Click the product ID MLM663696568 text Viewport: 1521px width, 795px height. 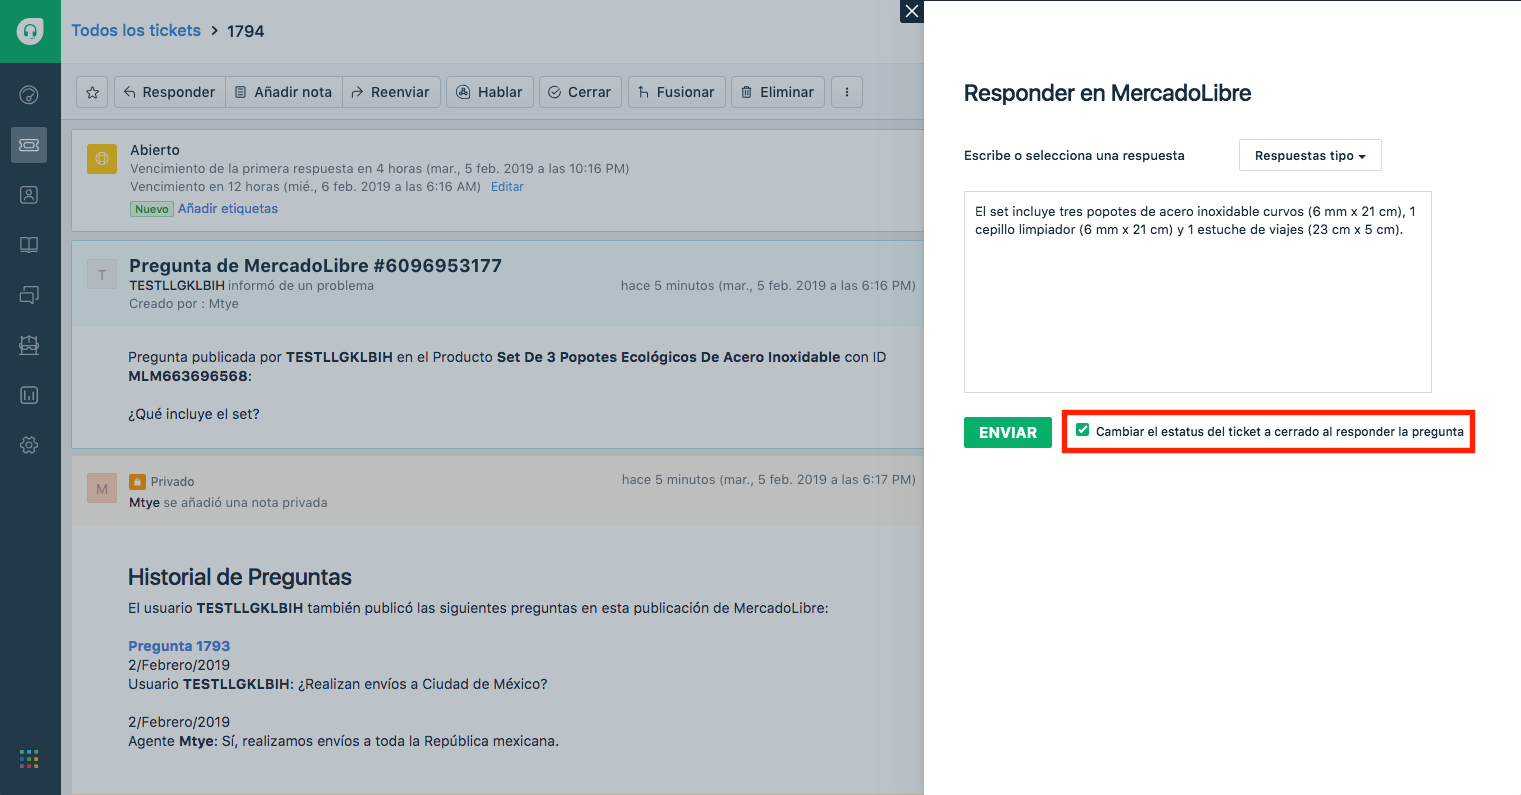(188, 376)
